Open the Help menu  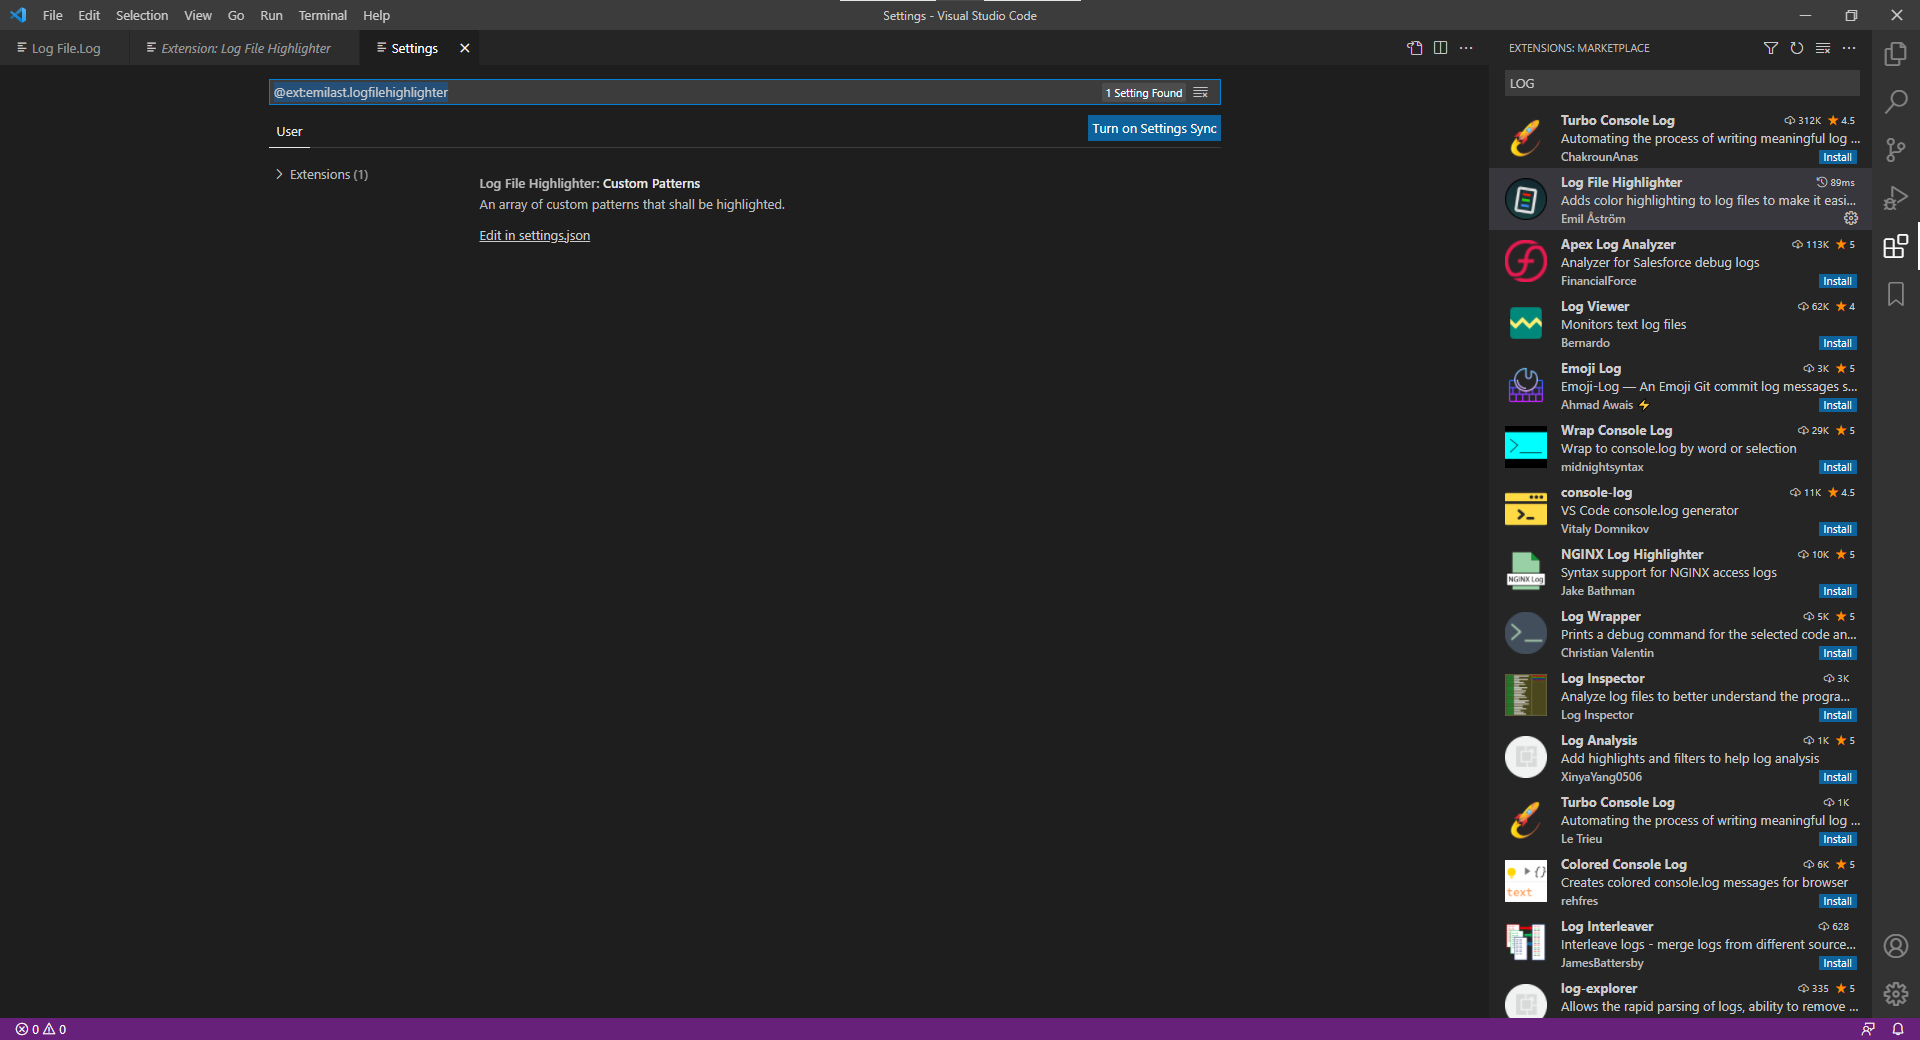click(x=376, y=15)
